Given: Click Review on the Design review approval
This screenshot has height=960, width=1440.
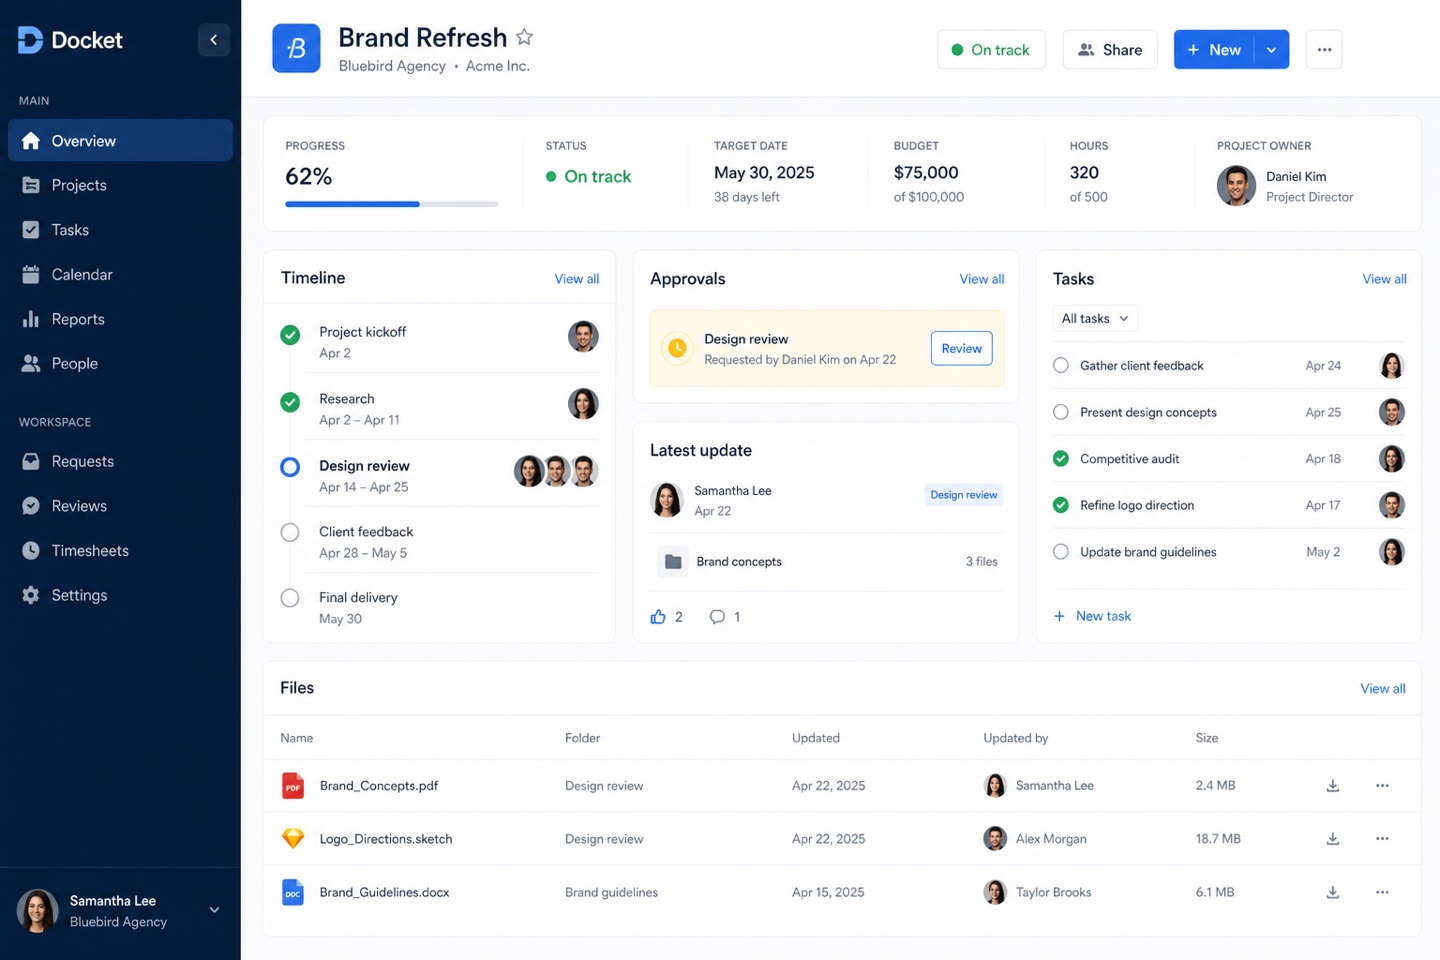Looking at the screenshot, I should [961, 348].
